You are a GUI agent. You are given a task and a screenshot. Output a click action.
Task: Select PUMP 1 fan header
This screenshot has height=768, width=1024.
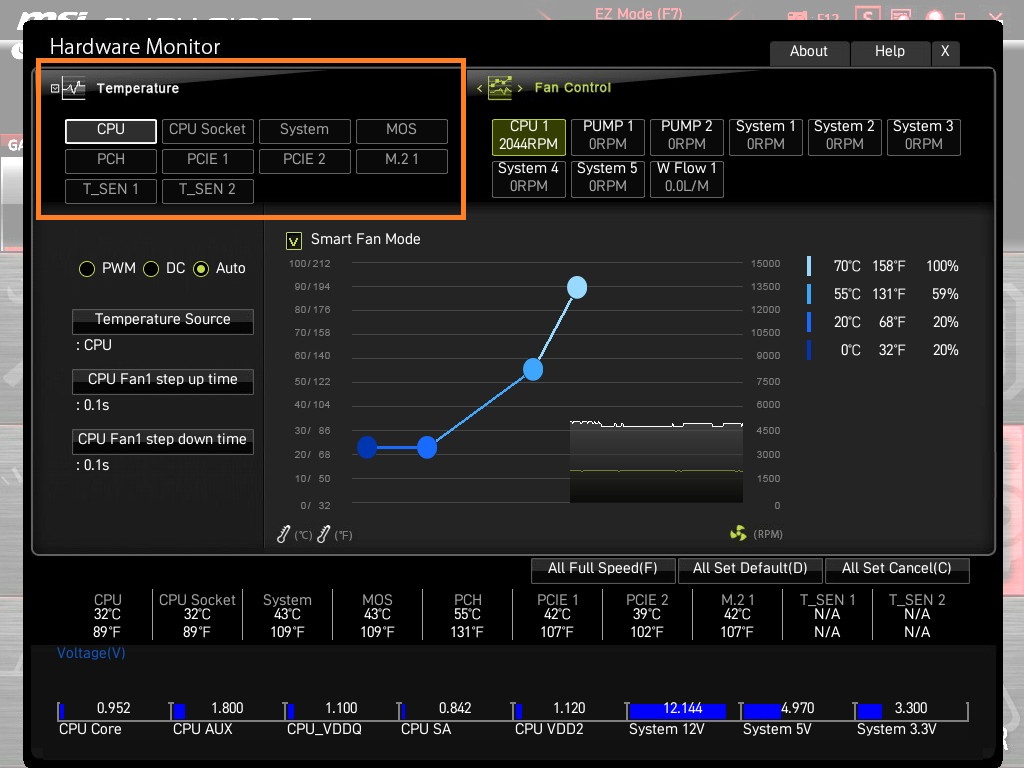click(x=608, y=136)
